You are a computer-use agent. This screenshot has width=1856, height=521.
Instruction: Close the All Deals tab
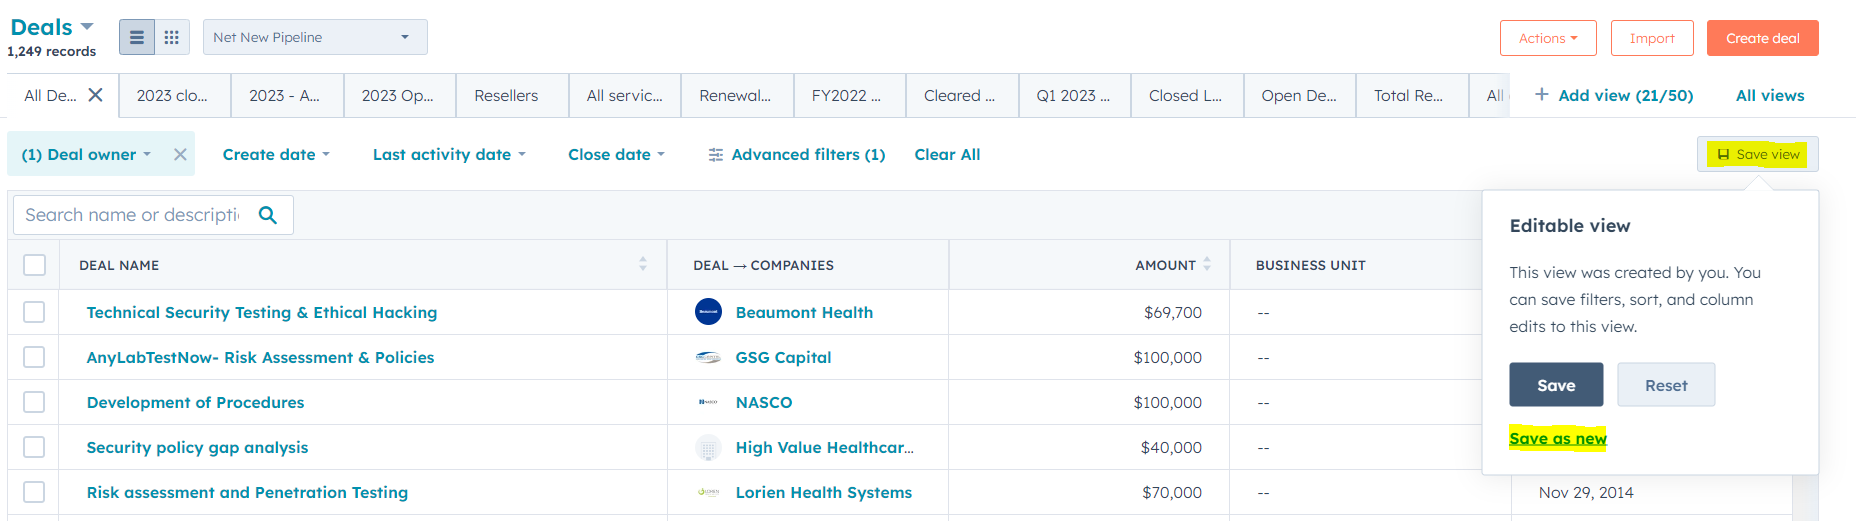tap(95, 95)
